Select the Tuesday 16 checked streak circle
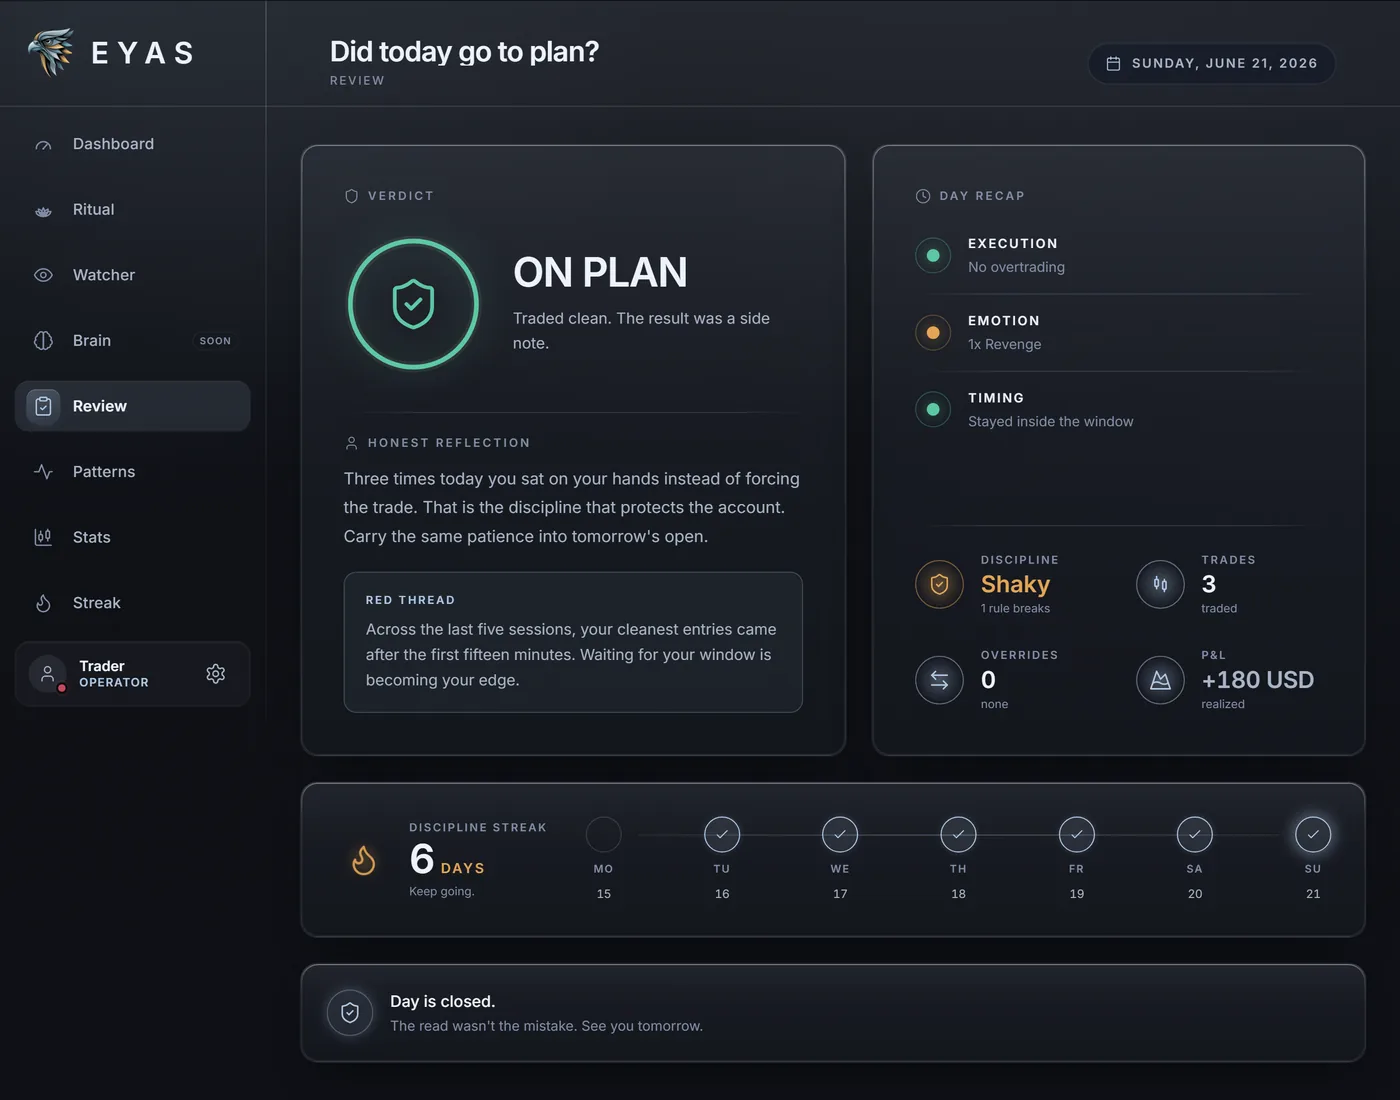The height and width of the screenshot is (1100, 1400). [722, 834]
